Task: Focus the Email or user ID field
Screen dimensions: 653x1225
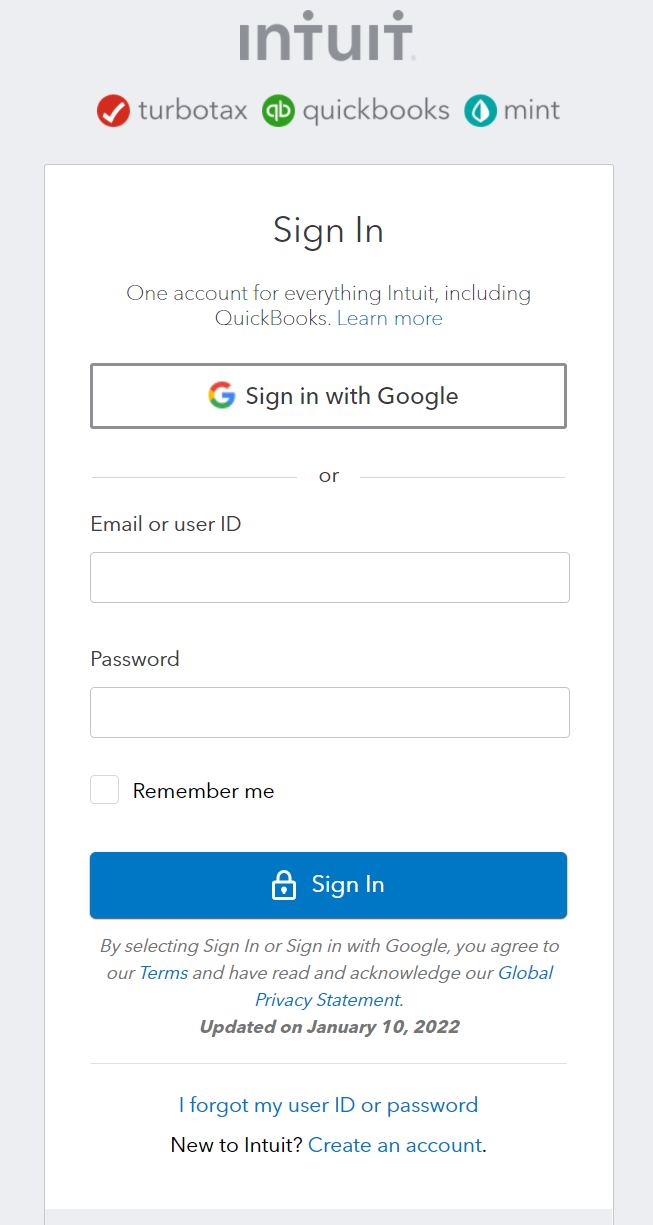Action: coord(330,577)
